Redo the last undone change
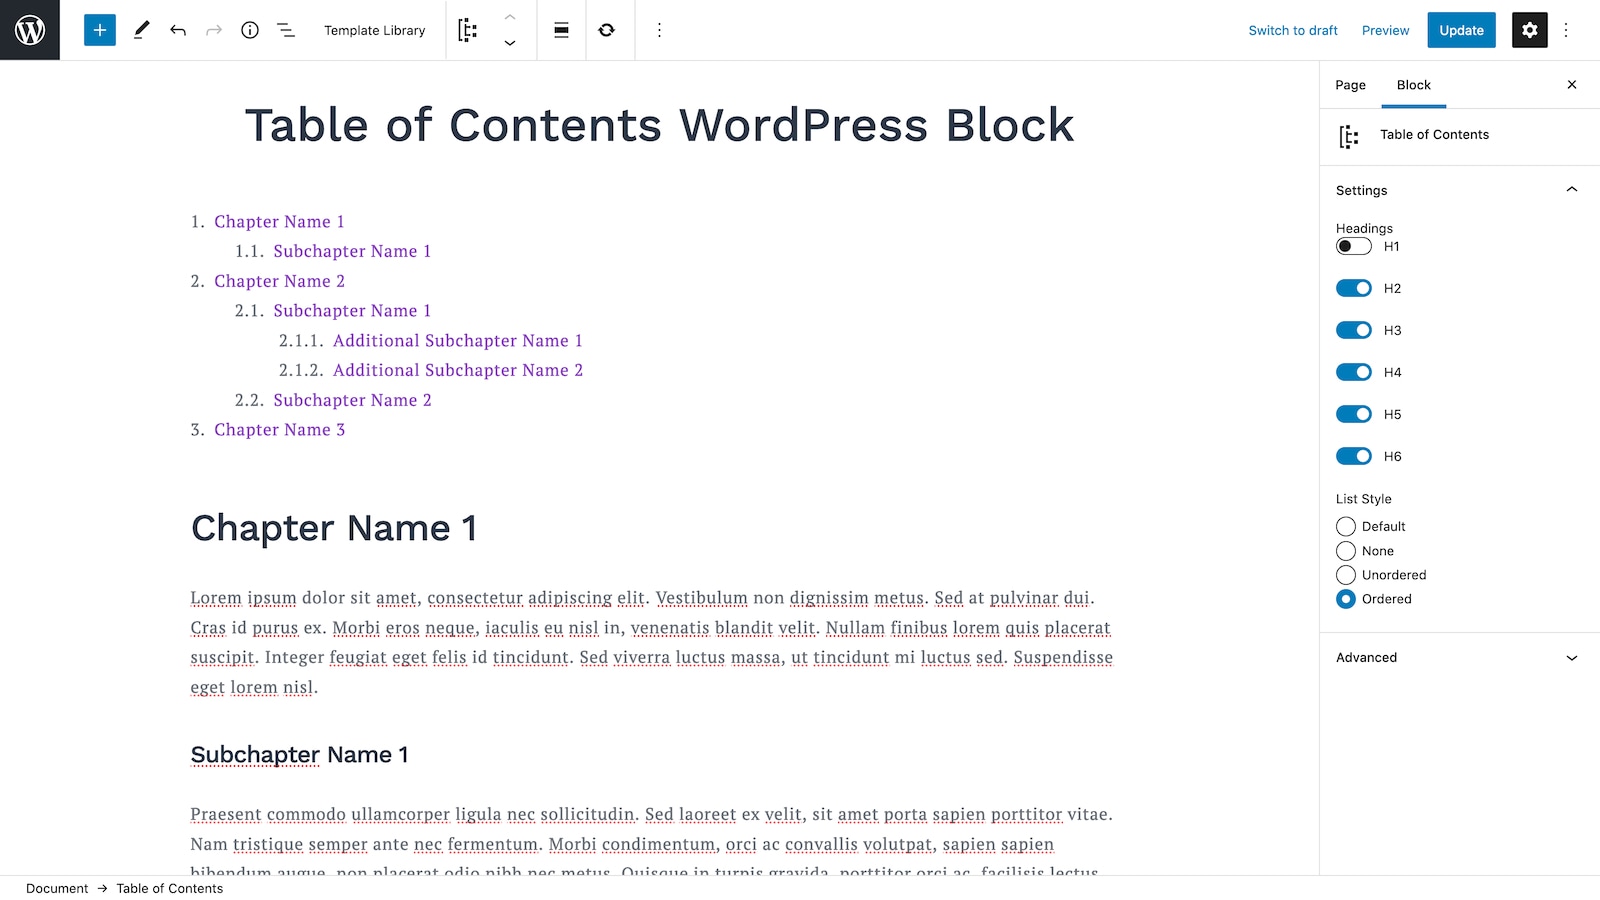 click(x=214, y=30)
